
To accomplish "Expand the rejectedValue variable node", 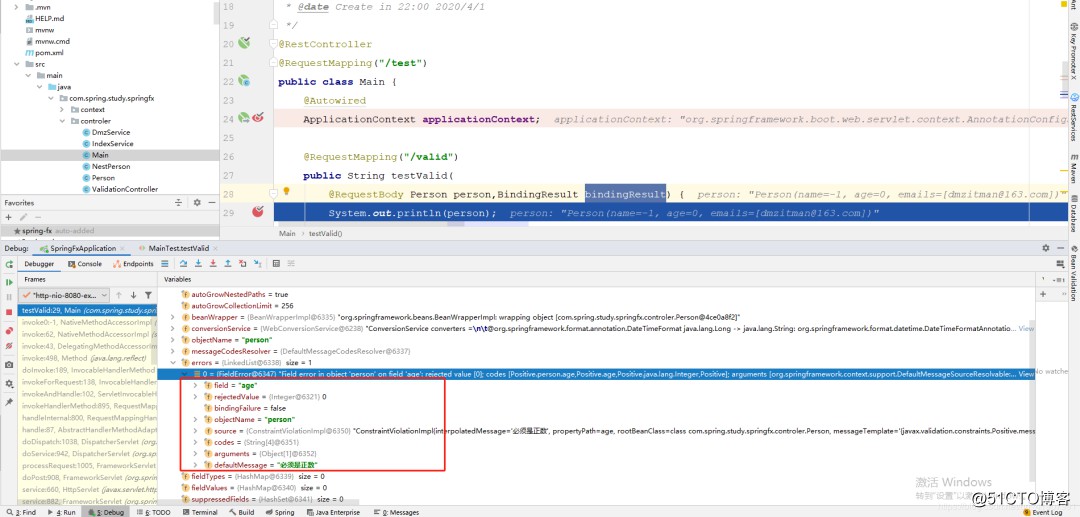I will 196,397.
